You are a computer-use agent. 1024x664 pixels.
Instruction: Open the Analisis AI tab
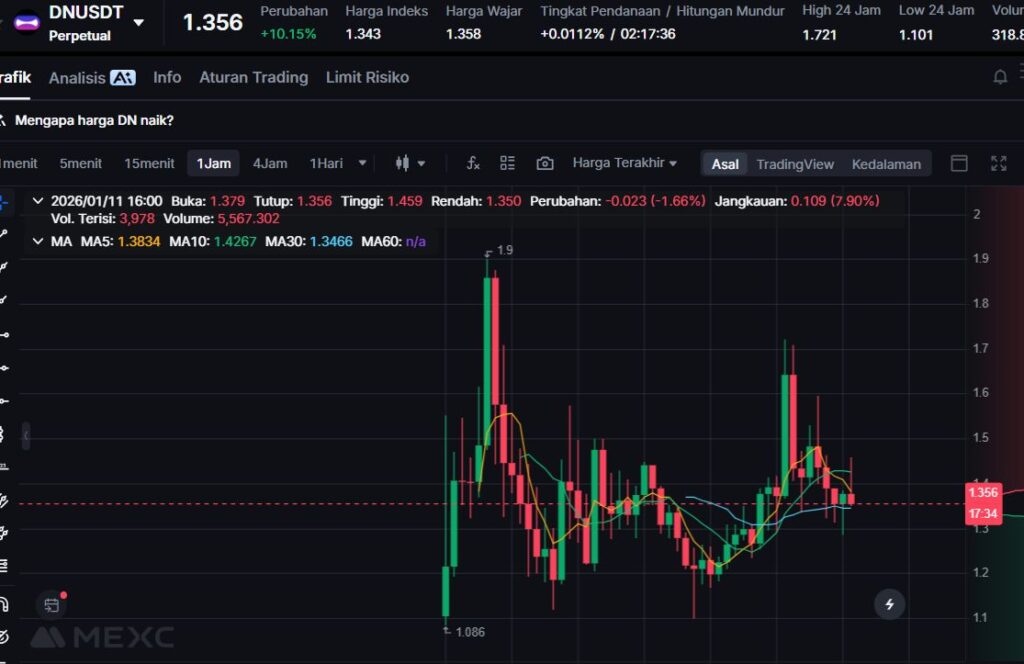[x=91, y=77]
